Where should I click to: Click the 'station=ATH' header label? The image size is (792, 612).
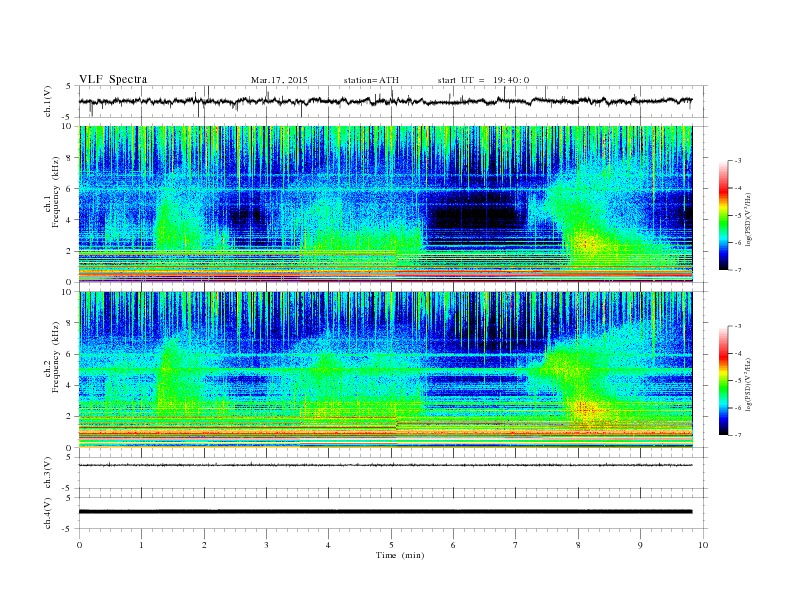[371, 80]
